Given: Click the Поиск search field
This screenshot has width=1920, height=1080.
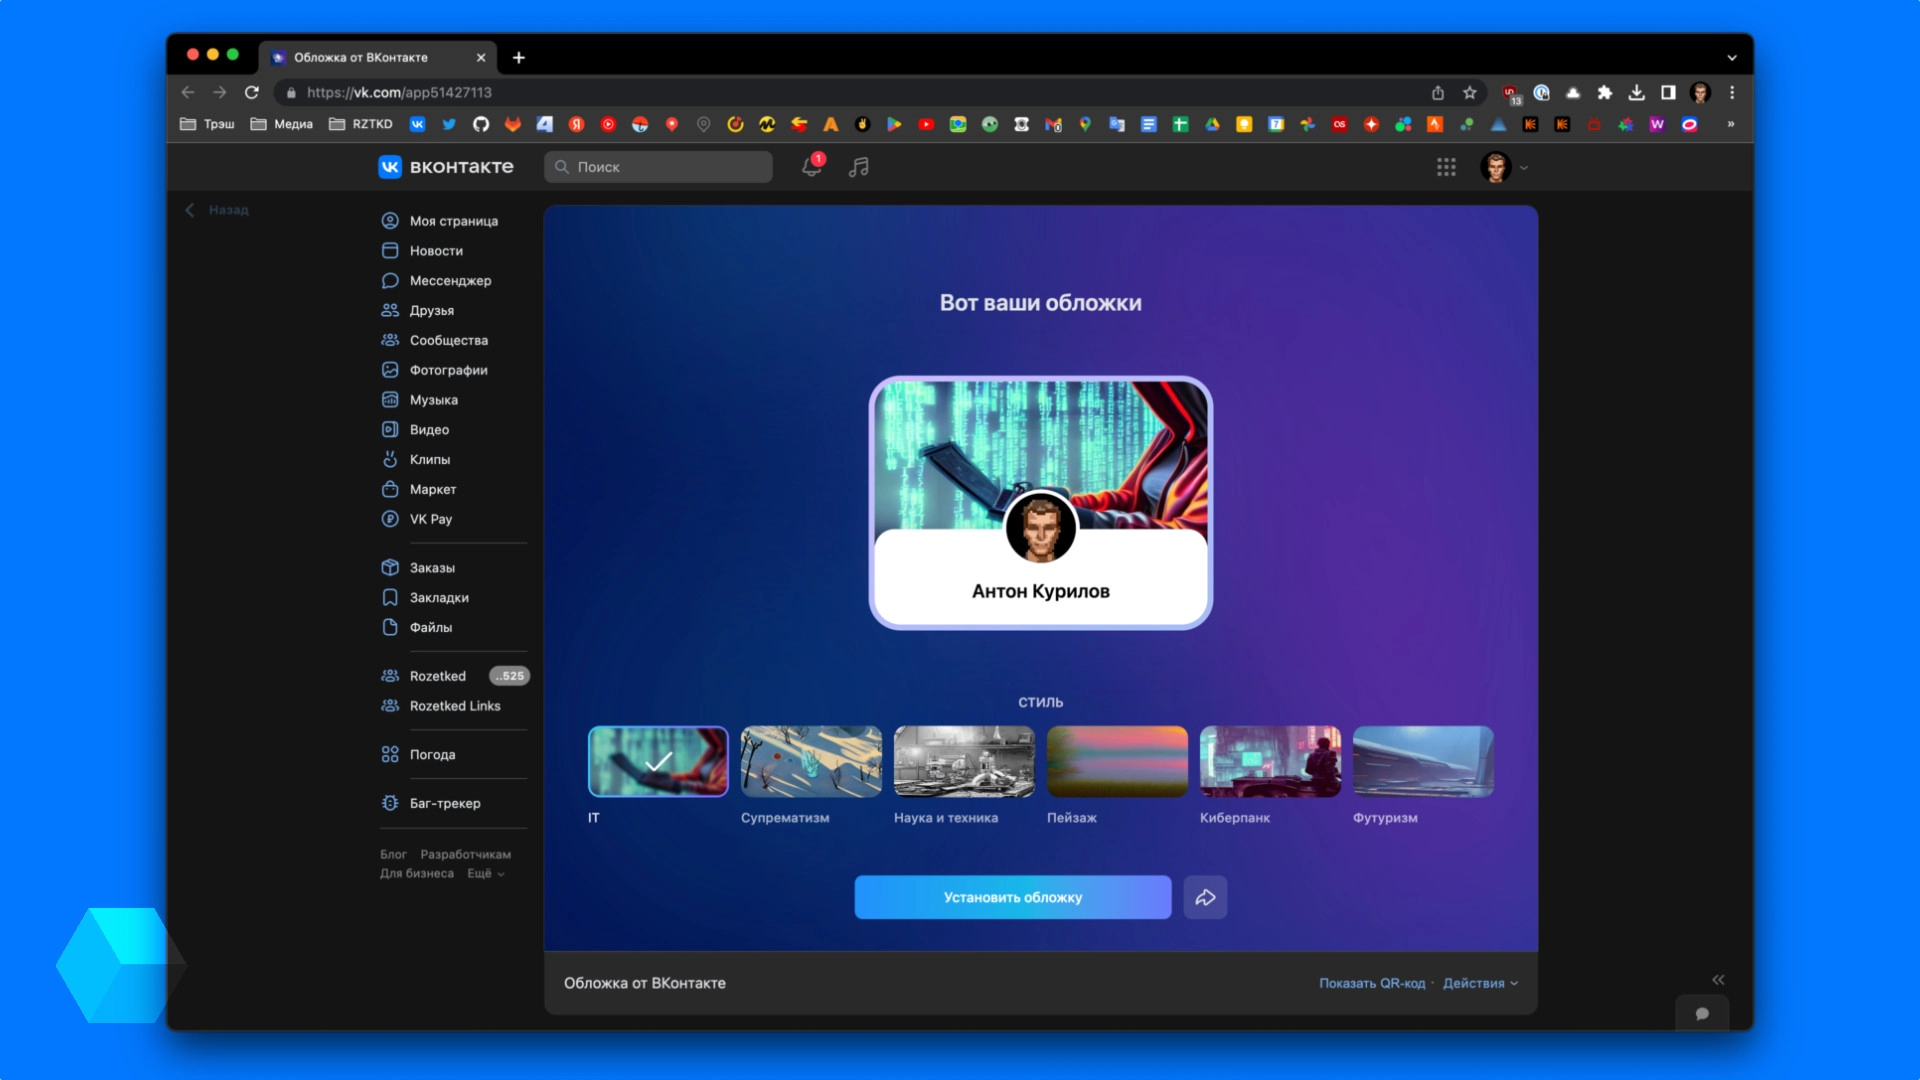Looking at the screenshot, I should [x=660, y=167].
